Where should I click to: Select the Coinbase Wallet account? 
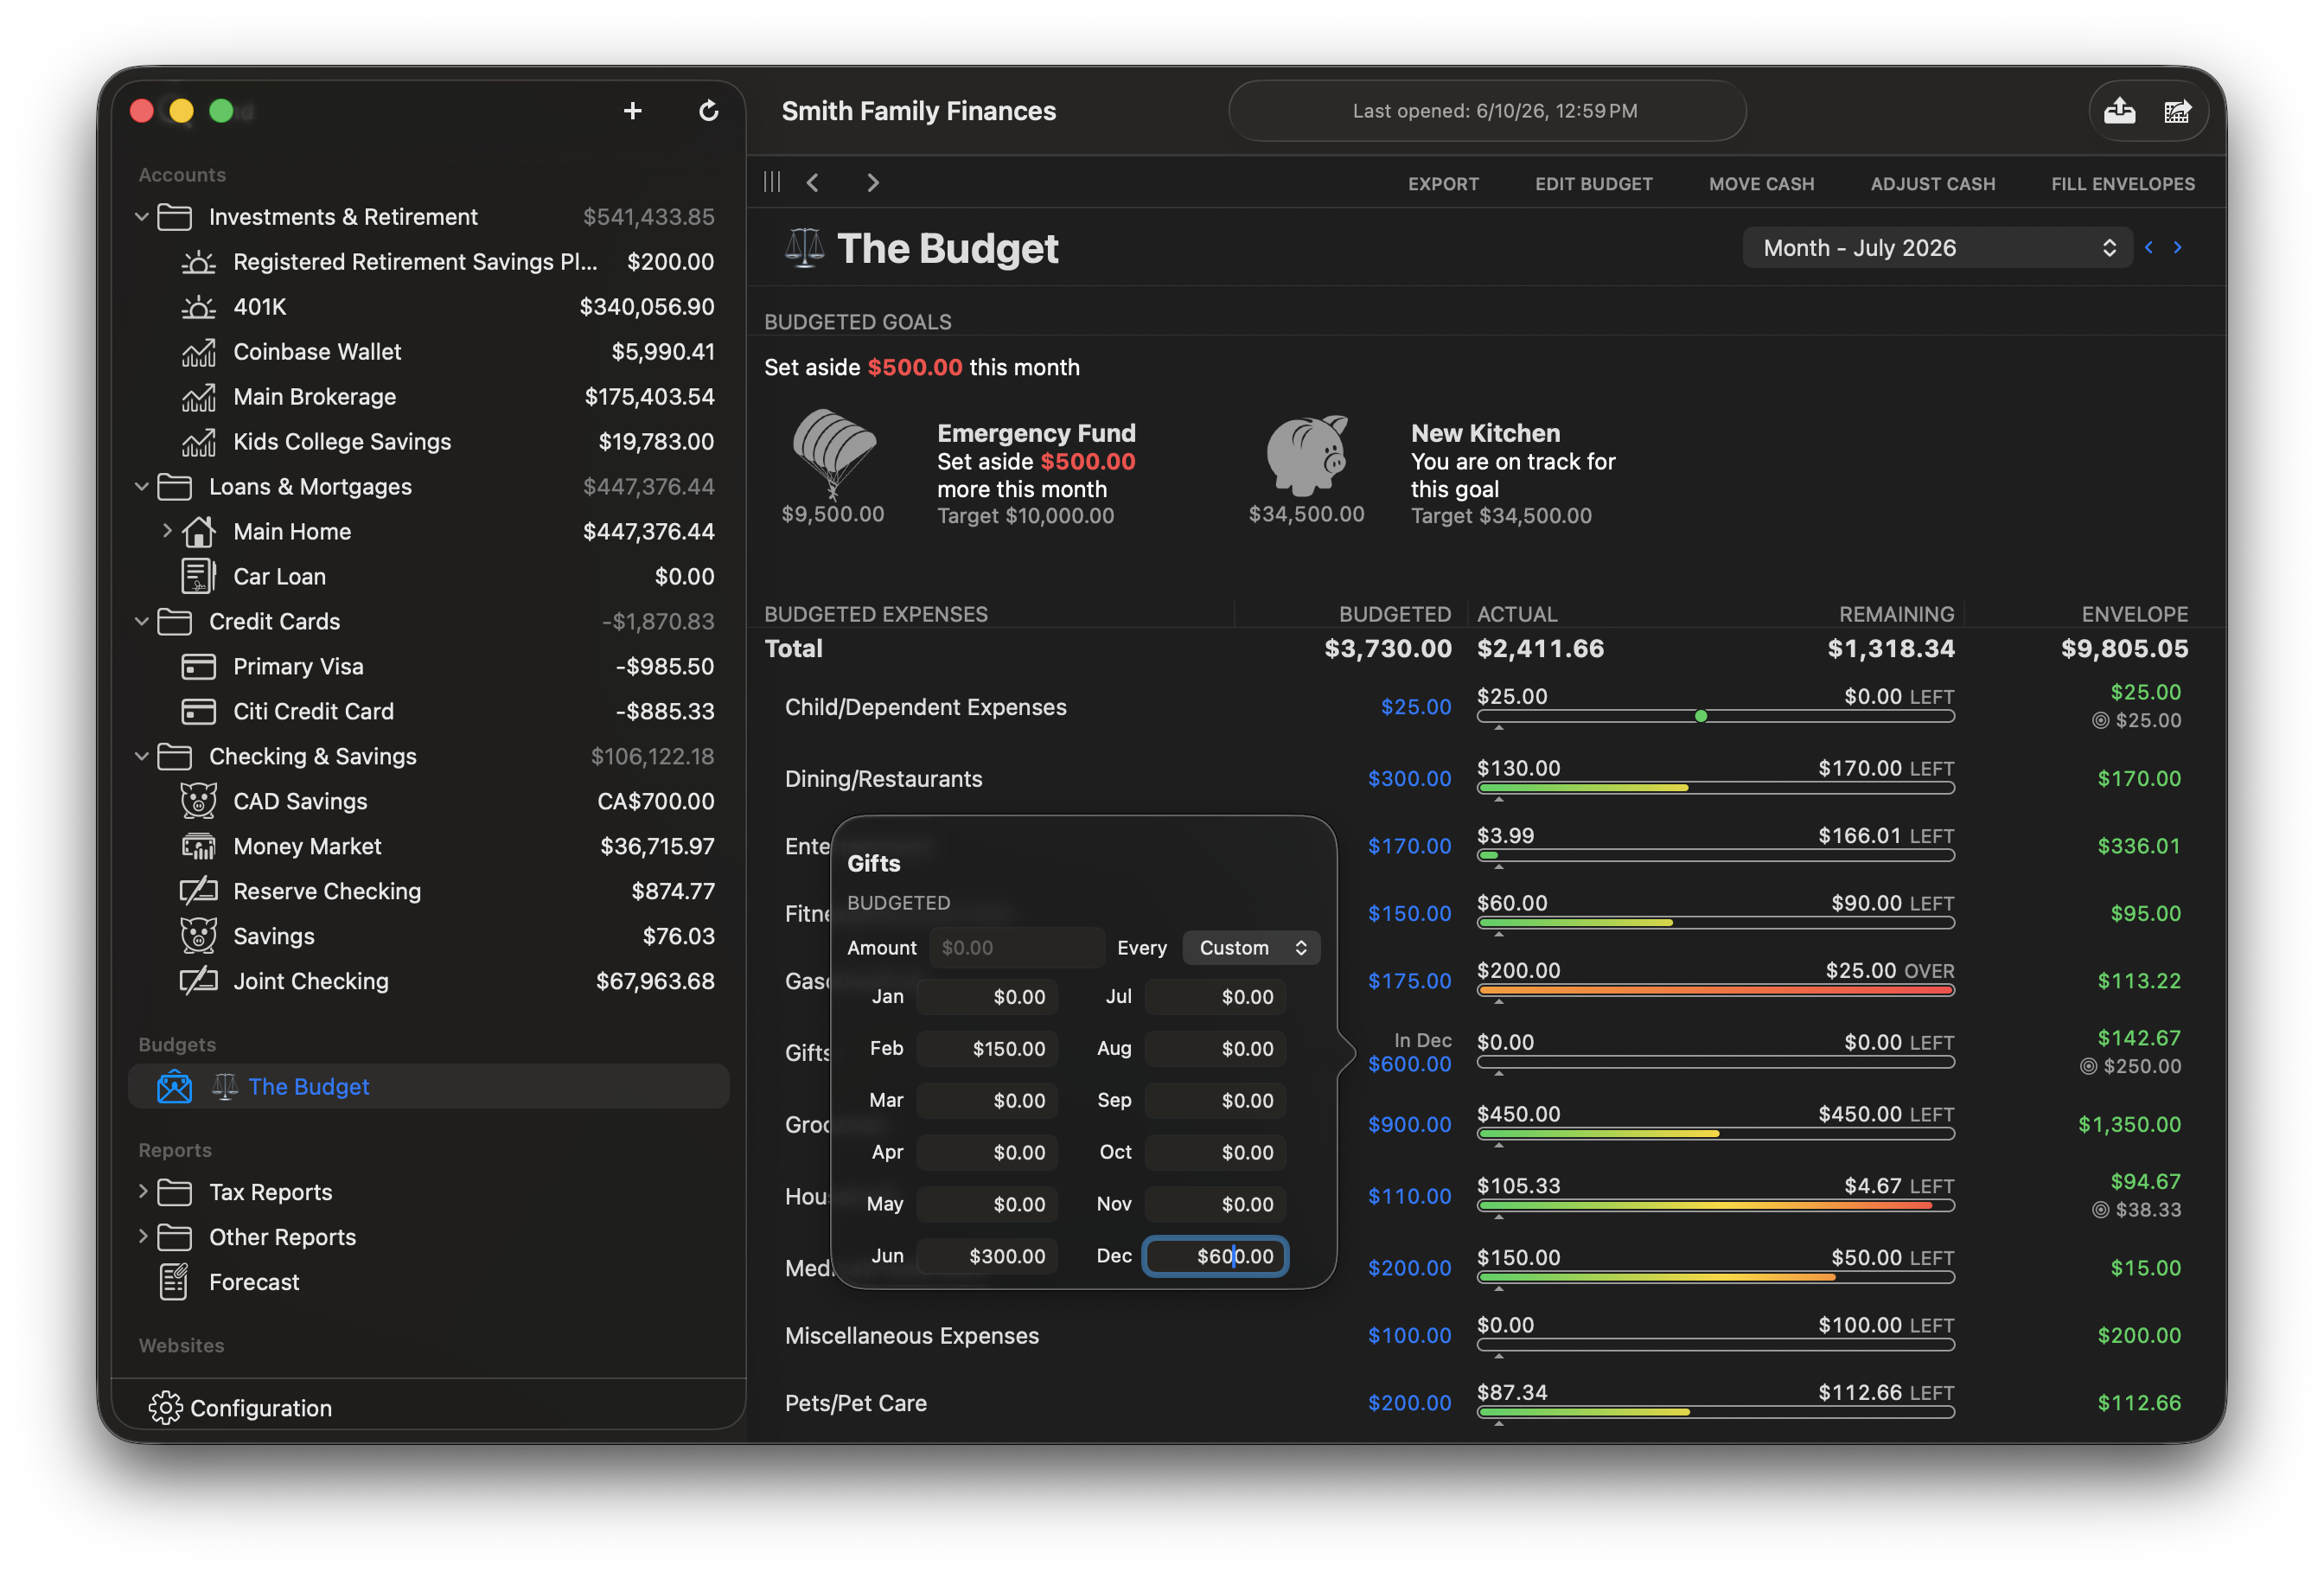pyautogui.click(x=447, y=352)
